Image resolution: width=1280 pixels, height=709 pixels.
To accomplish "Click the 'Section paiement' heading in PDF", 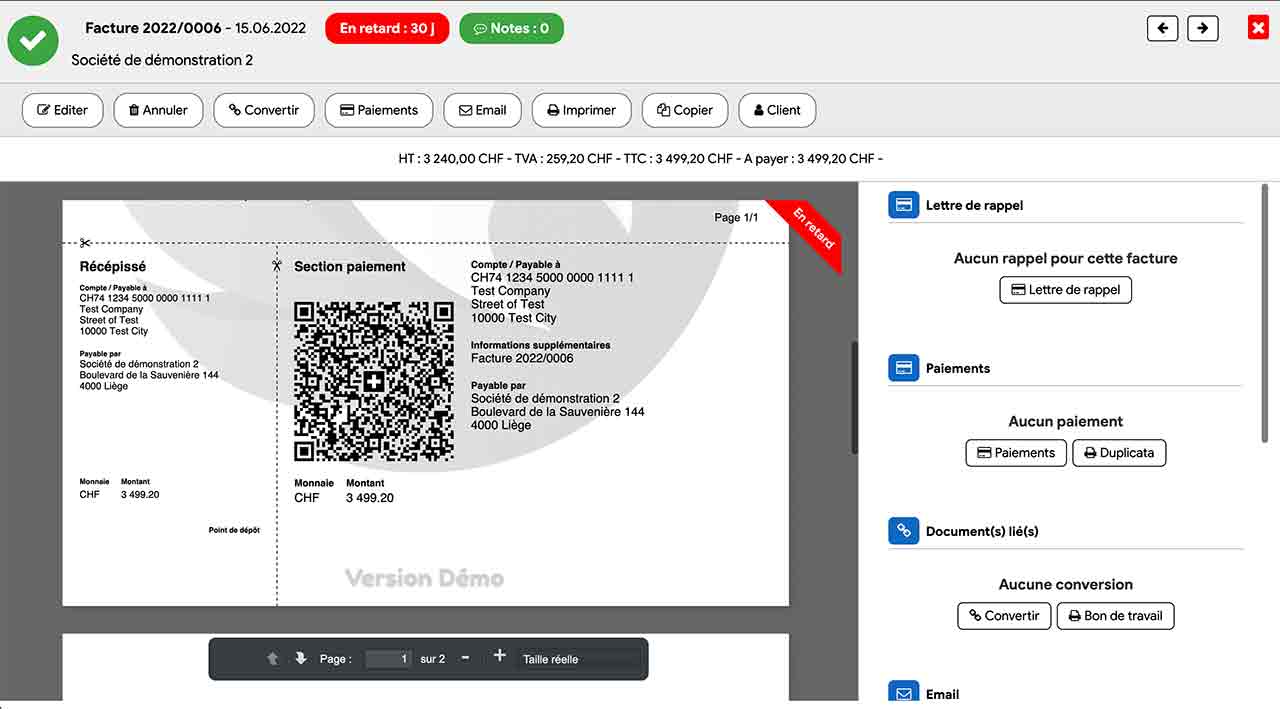I will tap(350, 267).
